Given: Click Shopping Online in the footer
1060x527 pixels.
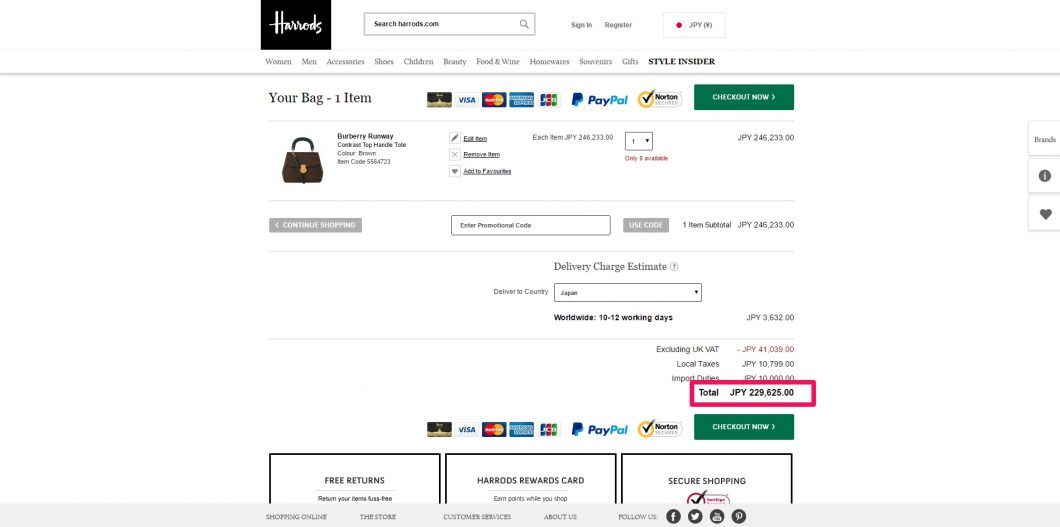Looking at the screenshot, I should tap(296, 517).
